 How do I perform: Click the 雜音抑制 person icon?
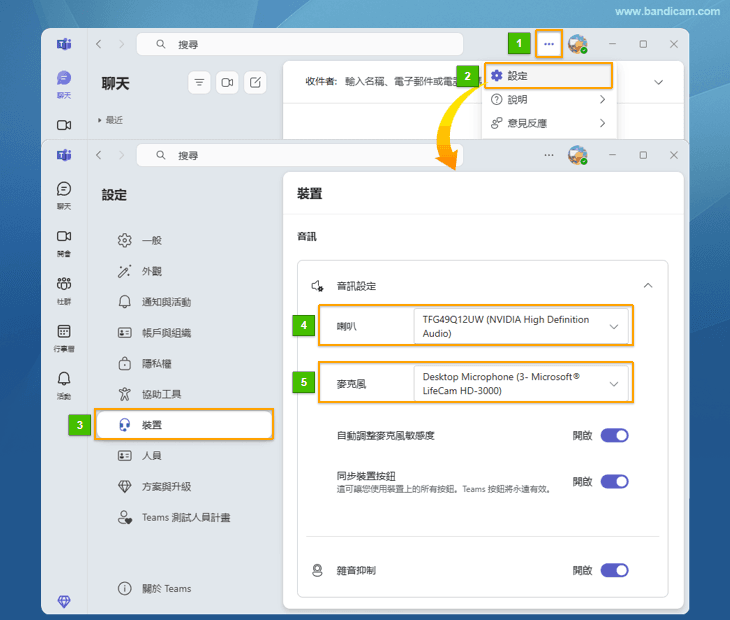coord(318,570)
